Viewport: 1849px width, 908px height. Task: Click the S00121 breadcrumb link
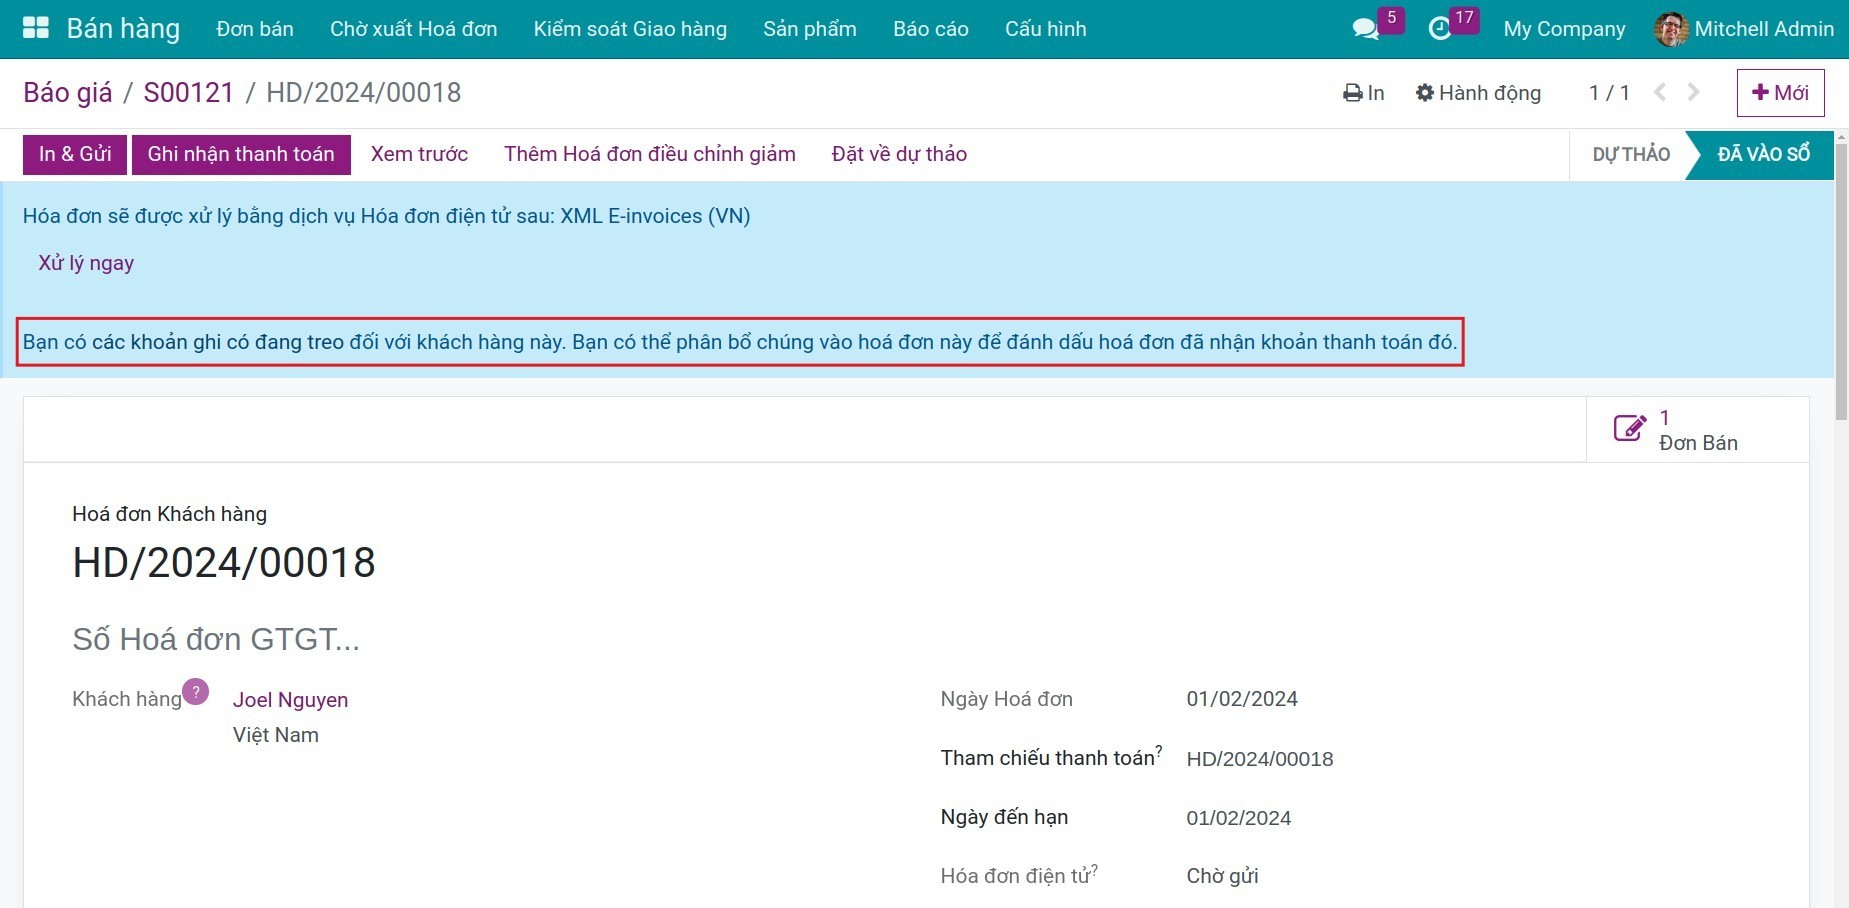coord(188,93)
